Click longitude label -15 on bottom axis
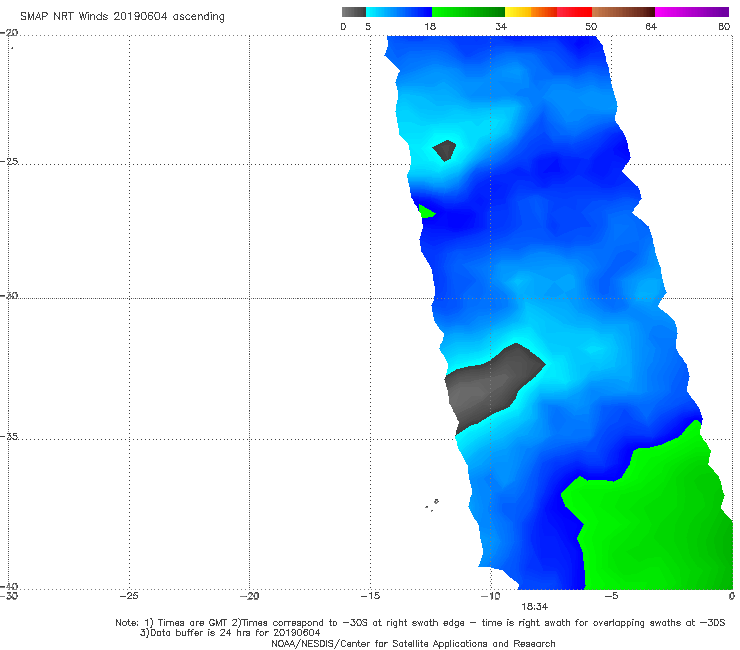Viewport: 740px width, 650px height. click(x=370, y=596)
